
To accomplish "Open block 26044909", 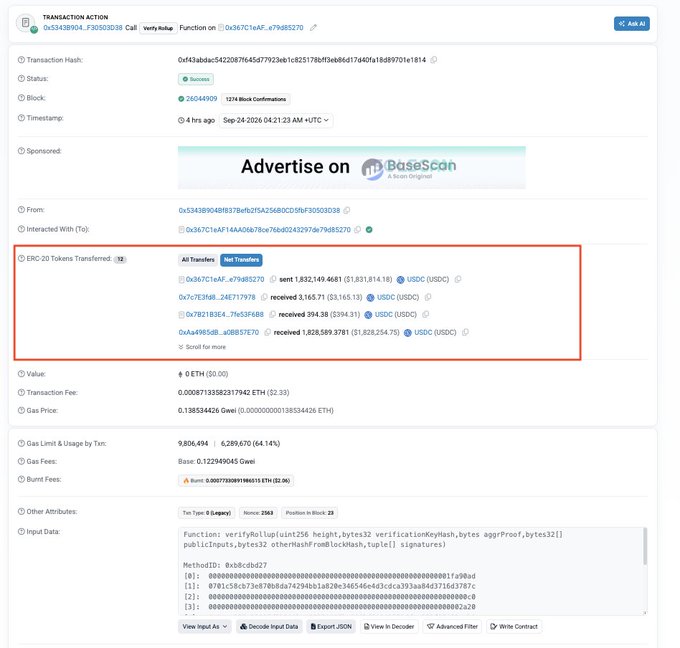I will (201, 99).
